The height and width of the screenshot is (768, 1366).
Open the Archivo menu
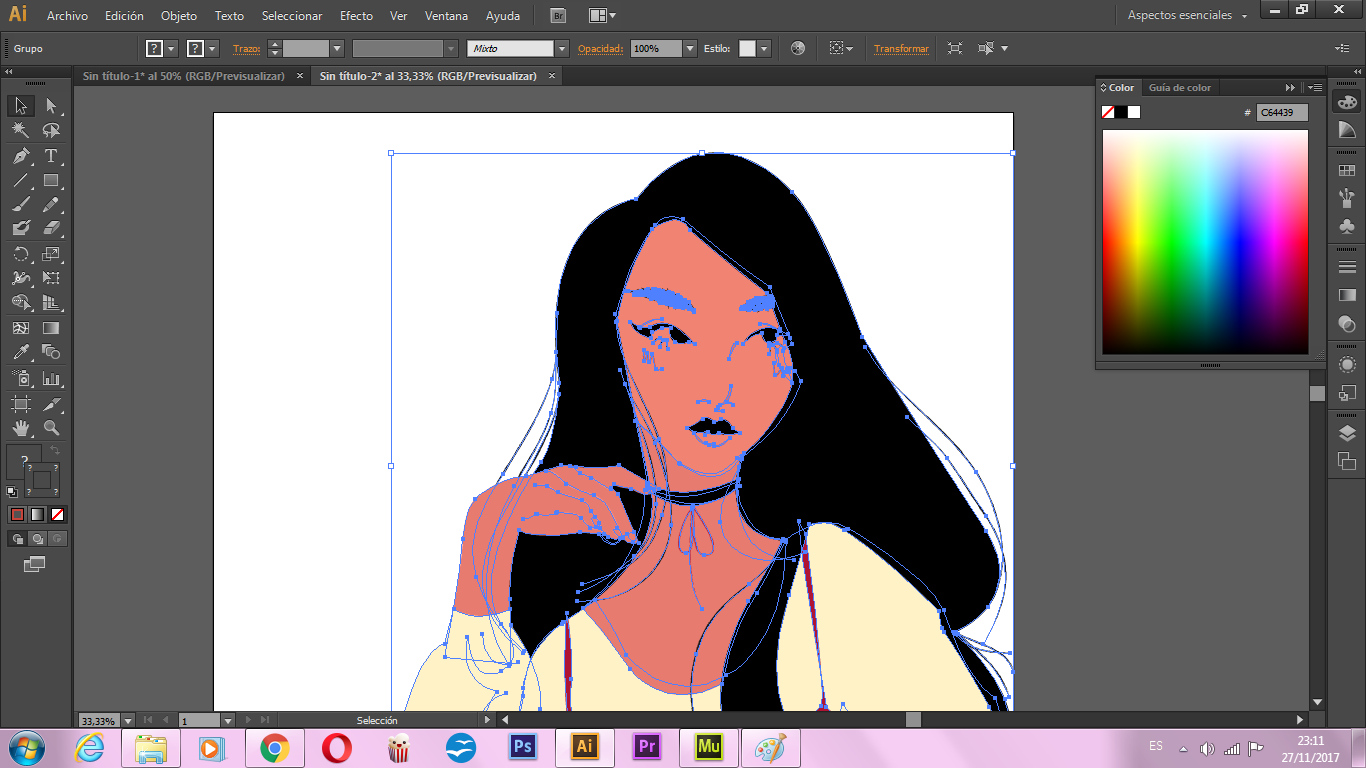(x=67, y=16)
